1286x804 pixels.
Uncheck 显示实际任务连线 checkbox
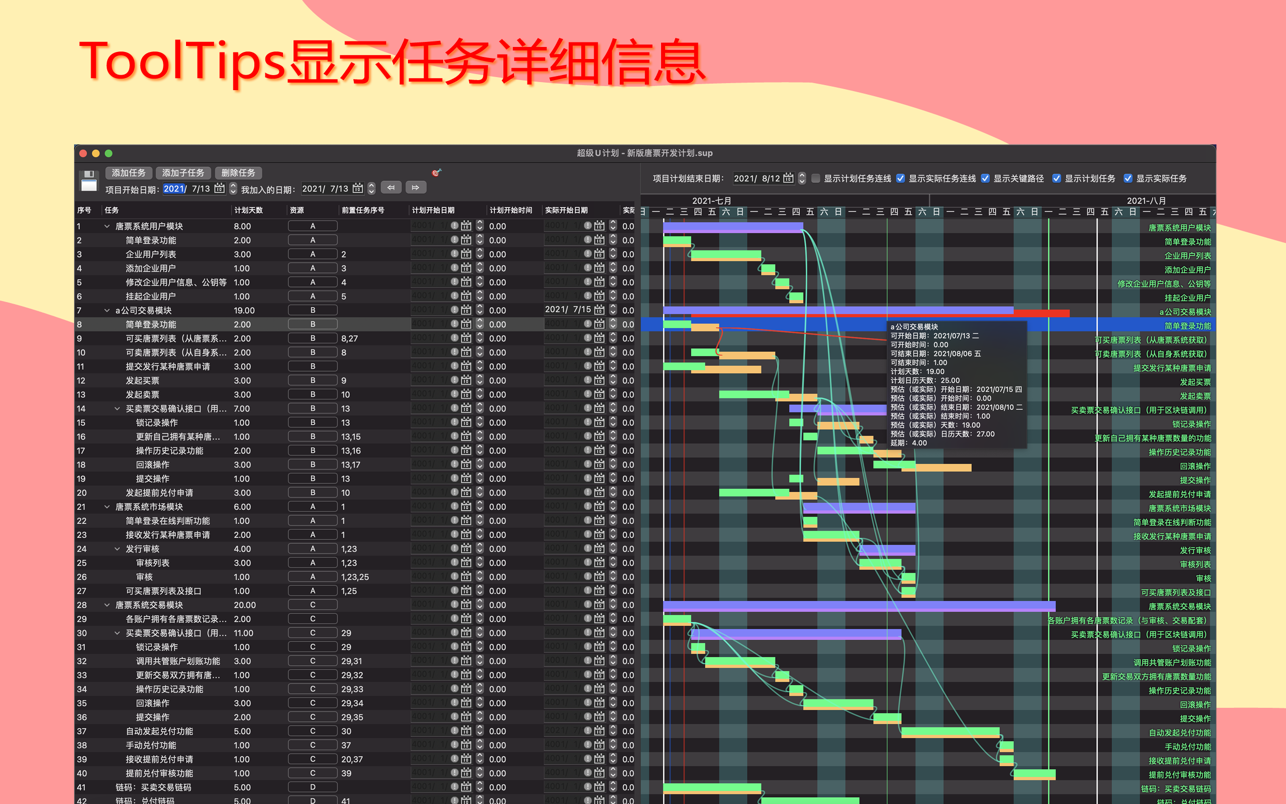(x=900, y=178)
